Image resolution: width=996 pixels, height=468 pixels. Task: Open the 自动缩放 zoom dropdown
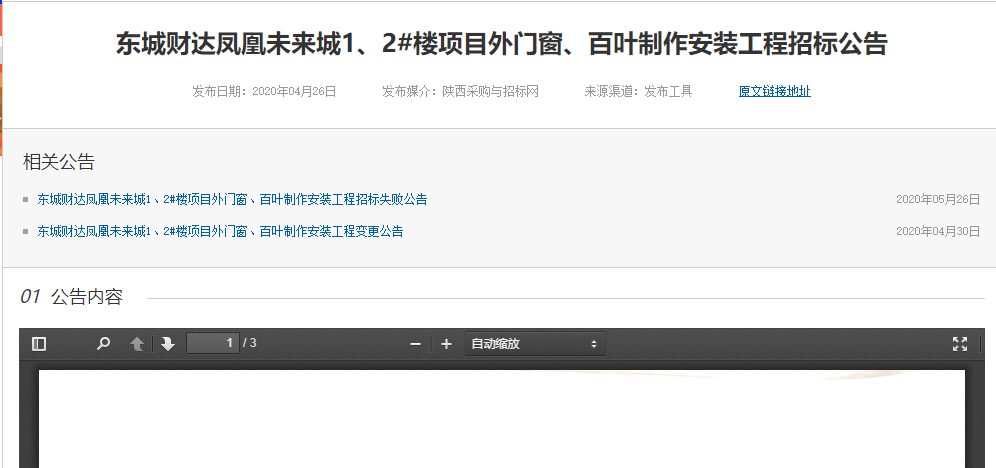tap(534, 344)
